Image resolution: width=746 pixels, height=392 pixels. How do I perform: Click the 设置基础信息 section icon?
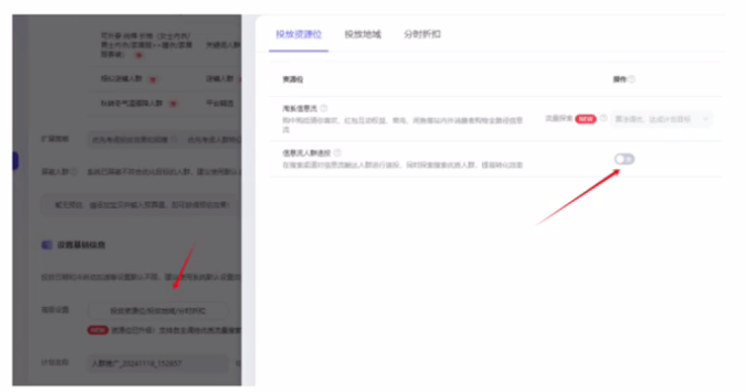[x=47, y=245]
